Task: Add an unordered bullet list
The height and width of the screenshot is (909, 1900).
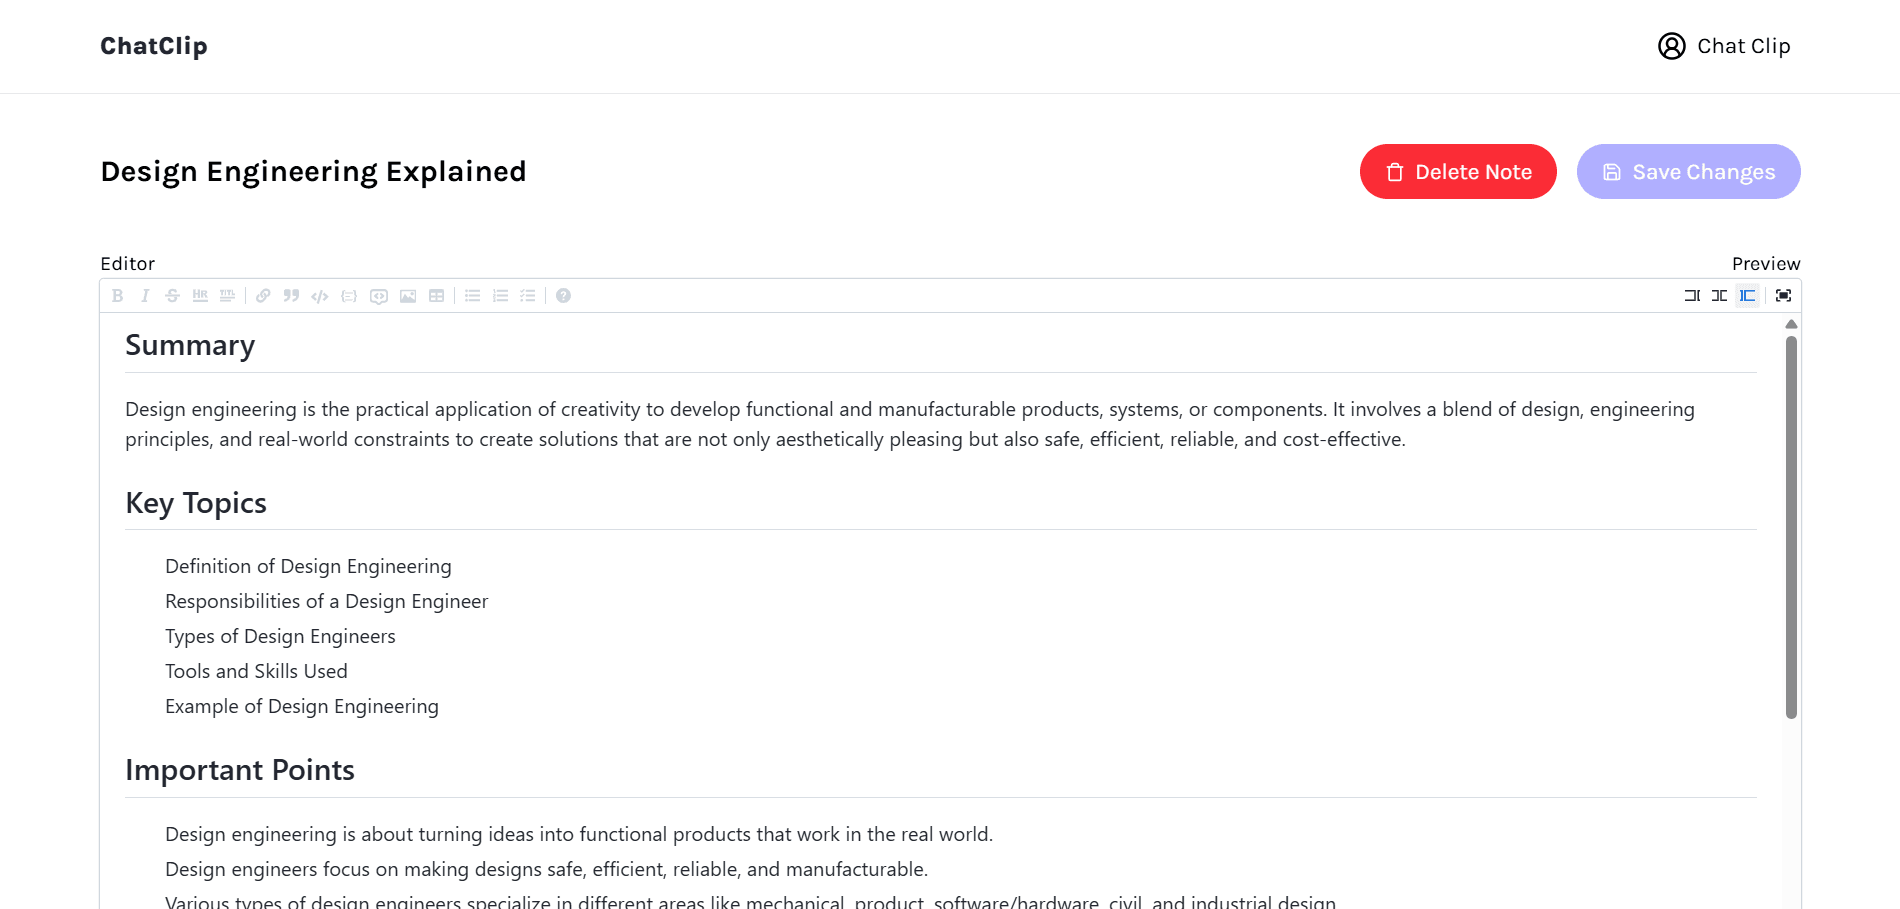Action: coord(473,296)
